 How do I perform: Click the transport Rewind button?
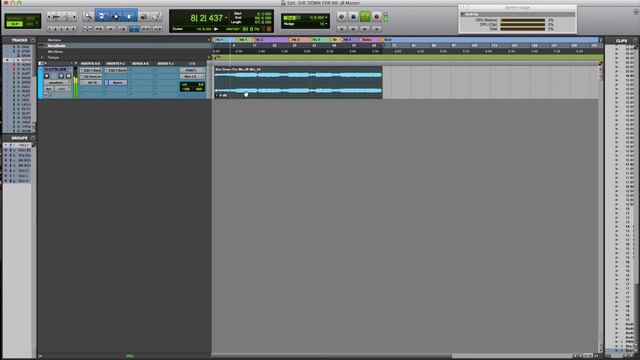click(x=353, y=29)
